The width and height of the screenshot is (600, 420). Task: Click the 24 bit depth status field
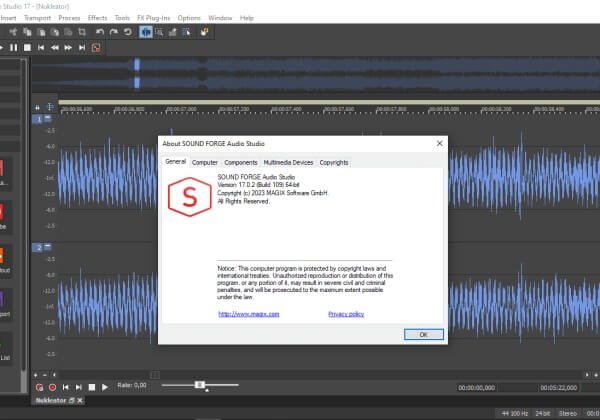click(543, 413)
